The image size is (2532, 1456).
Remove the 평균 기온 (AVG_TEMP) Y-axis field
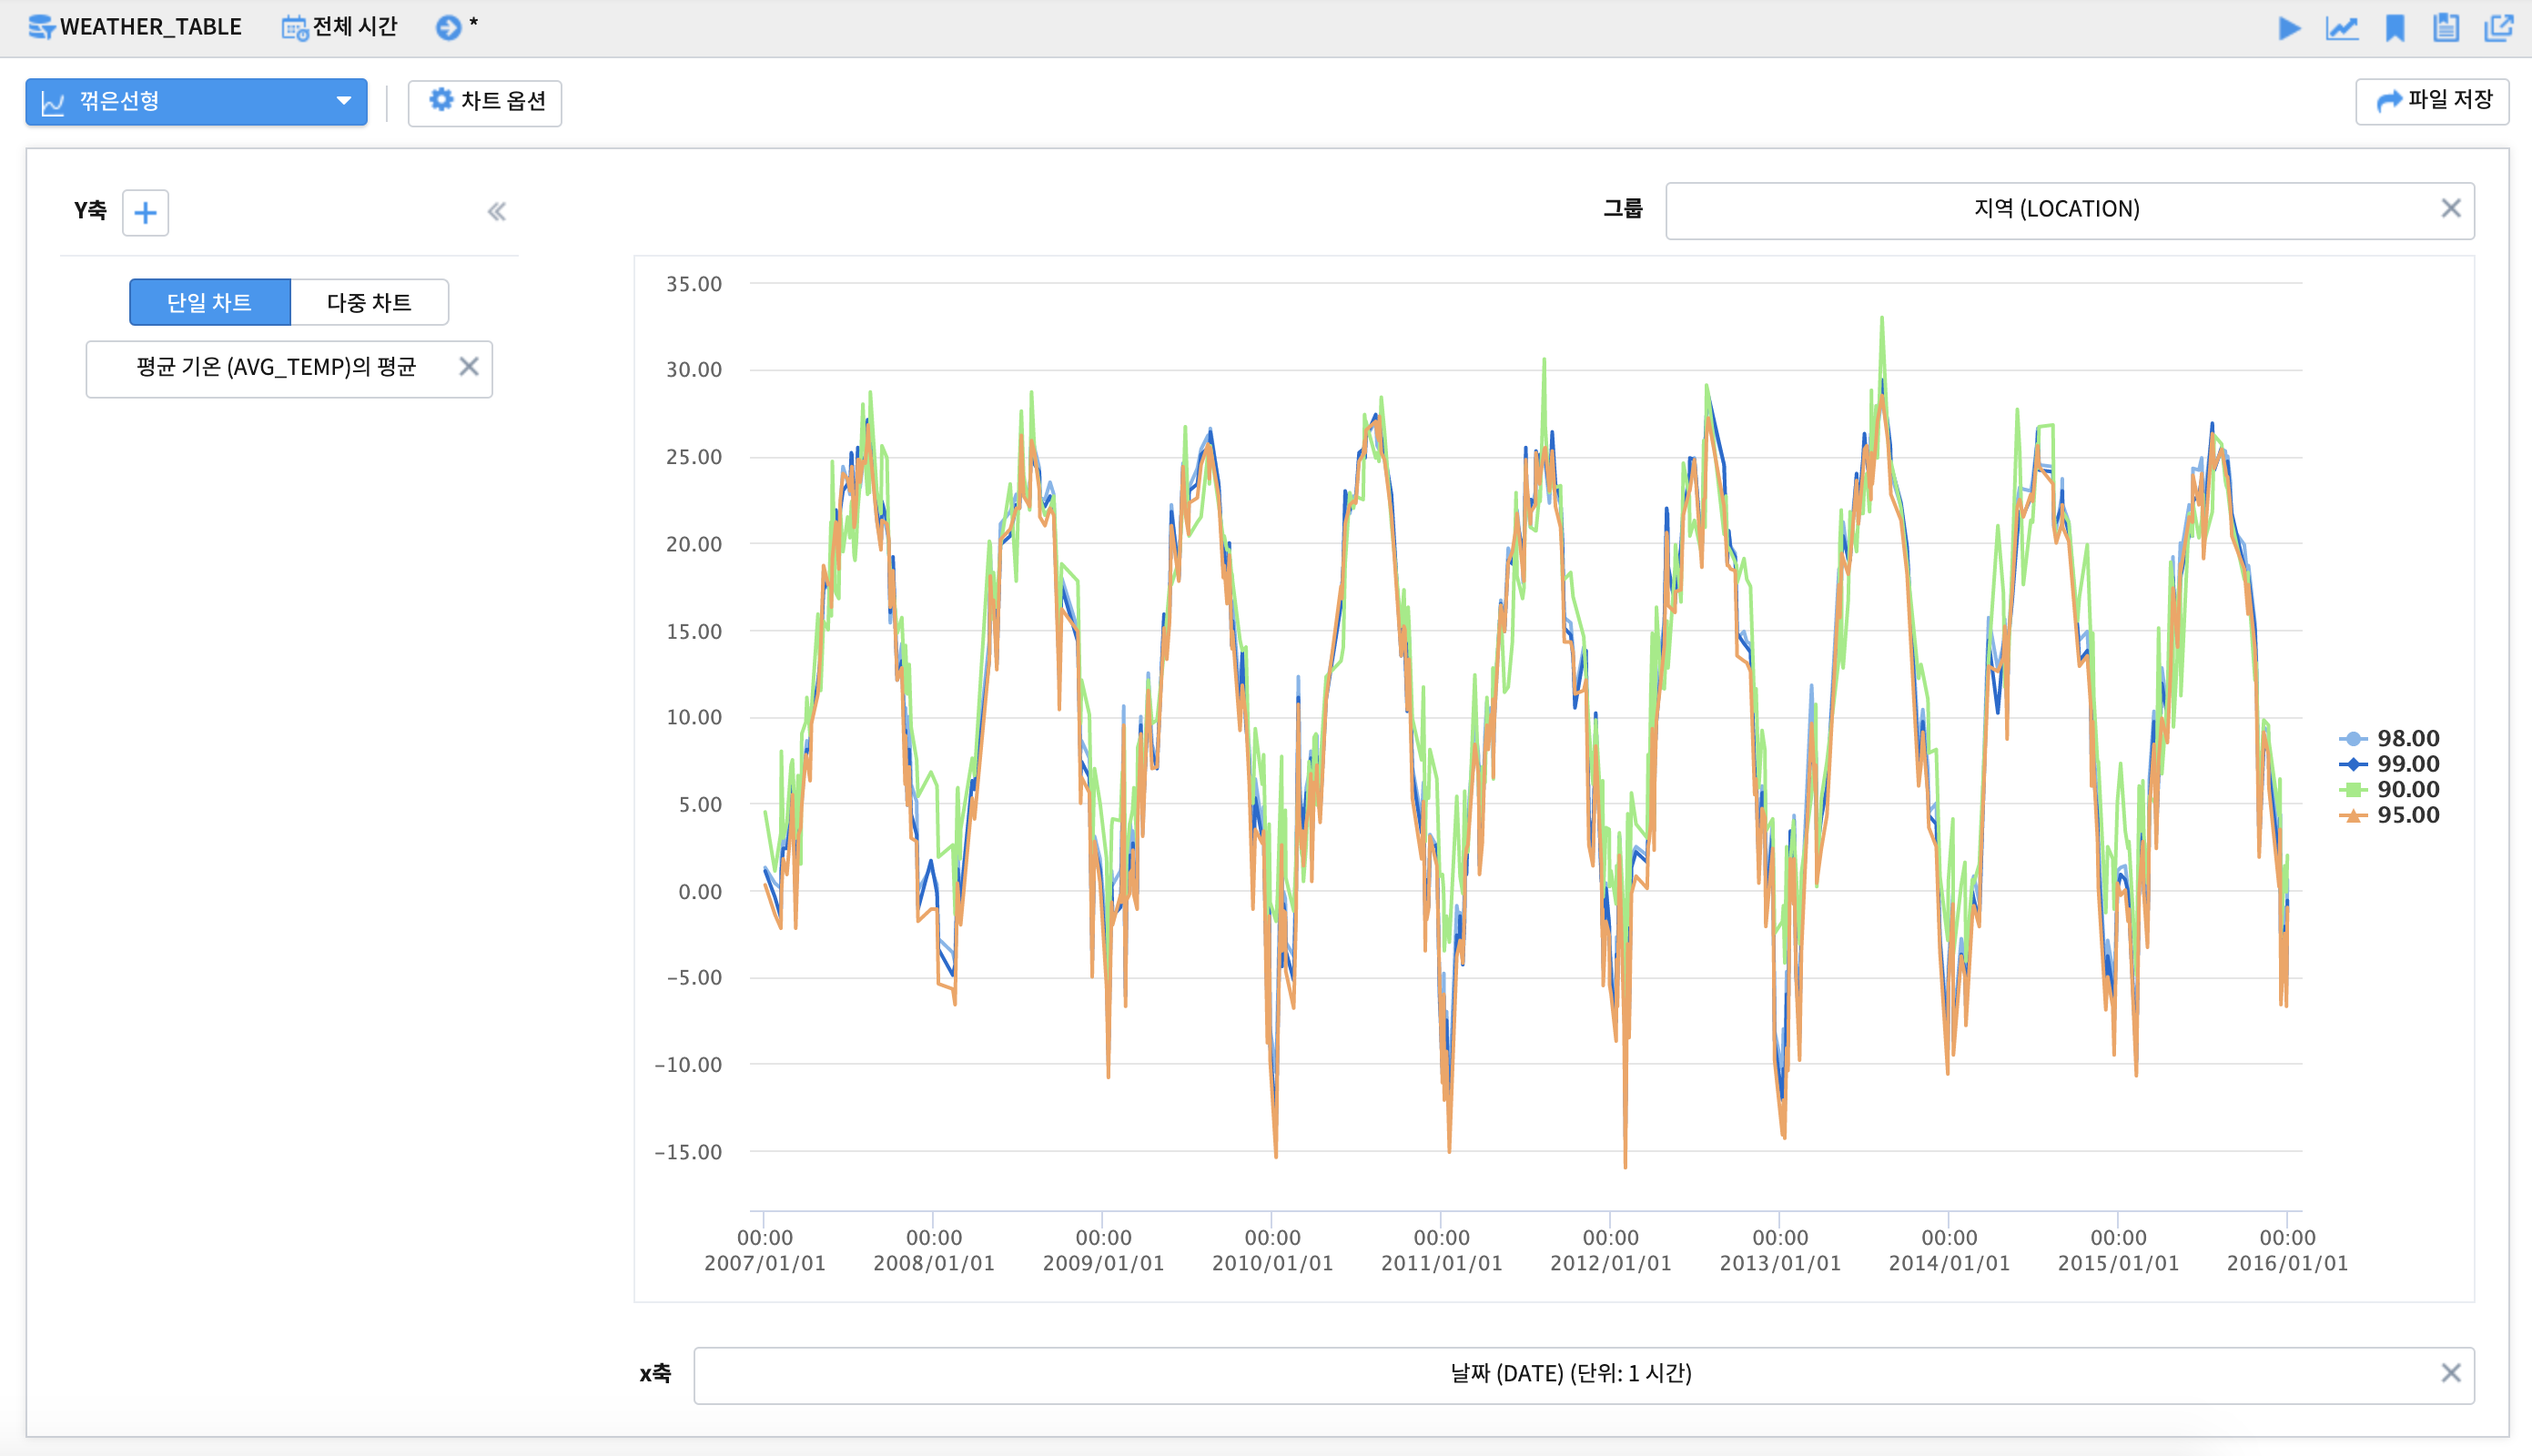[469, 367]
